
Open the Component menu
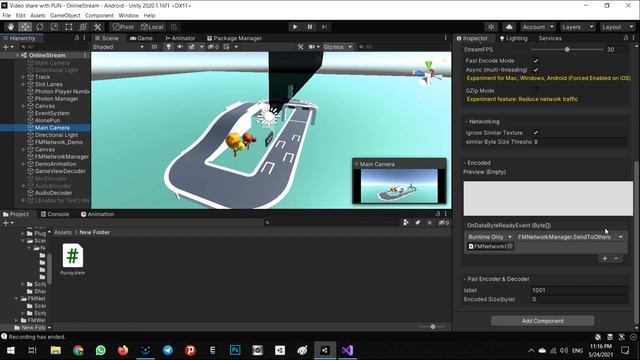point(100,16)
